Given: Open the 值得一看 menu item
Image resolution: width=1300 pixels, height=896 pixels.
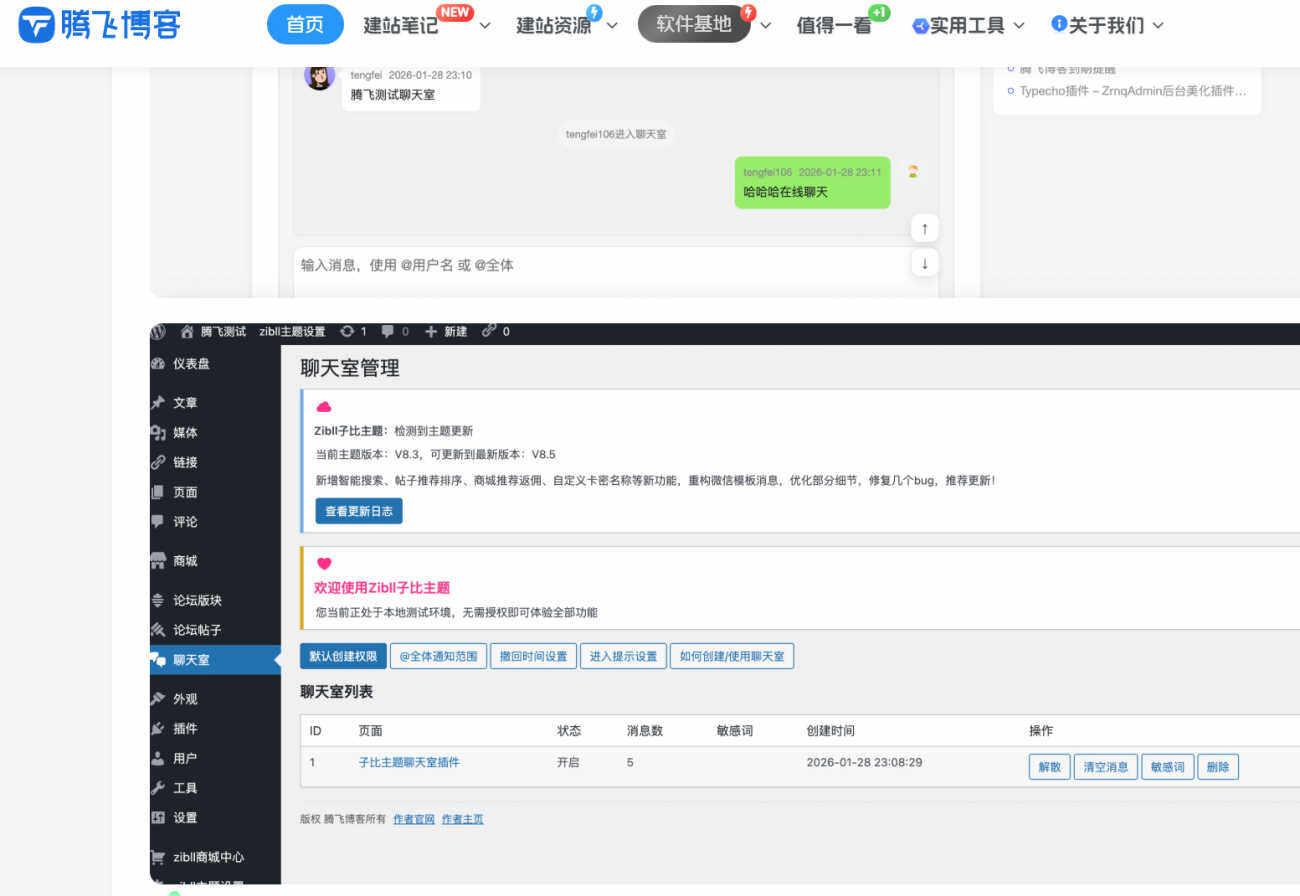Looking at the screenshot, I should click(830, 26).
